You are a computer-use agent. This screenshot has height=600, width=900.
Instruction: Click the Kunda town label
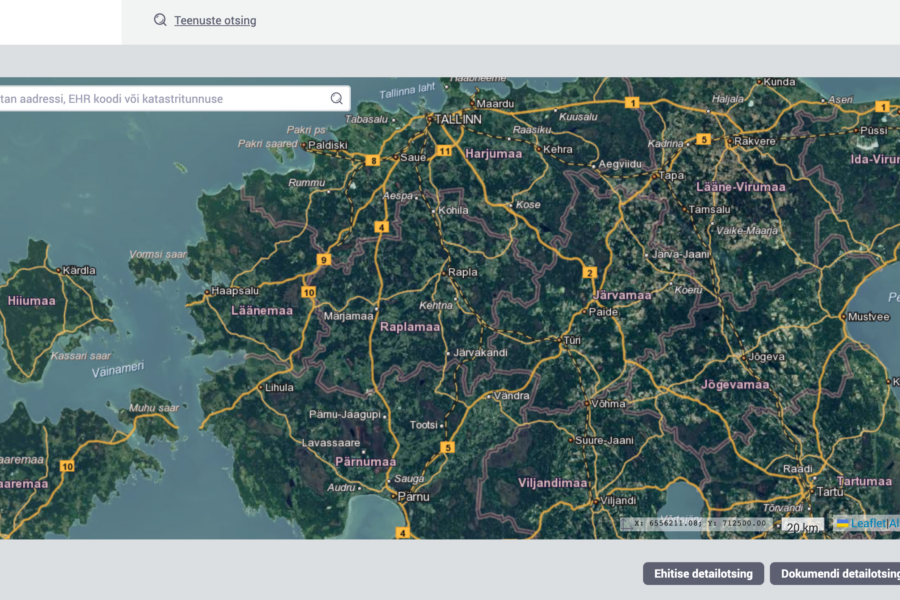779,82
